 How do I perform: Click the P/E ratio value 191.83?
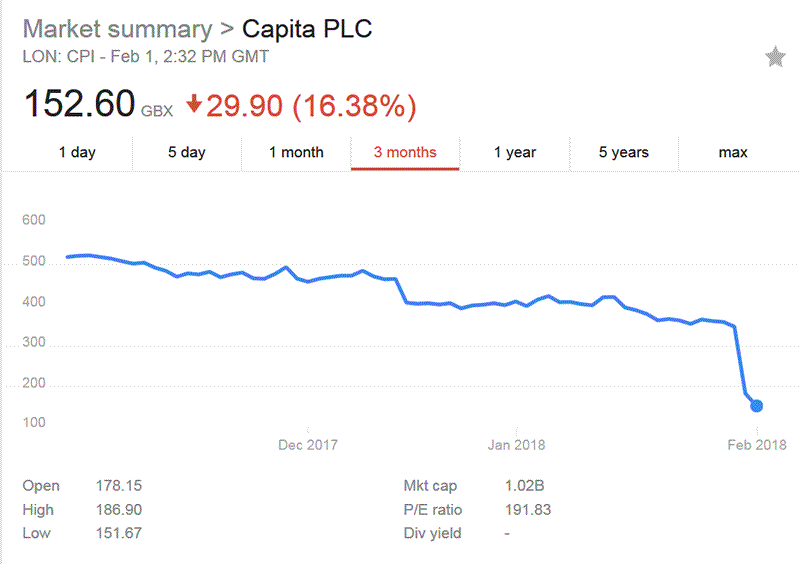pos(528,510)
